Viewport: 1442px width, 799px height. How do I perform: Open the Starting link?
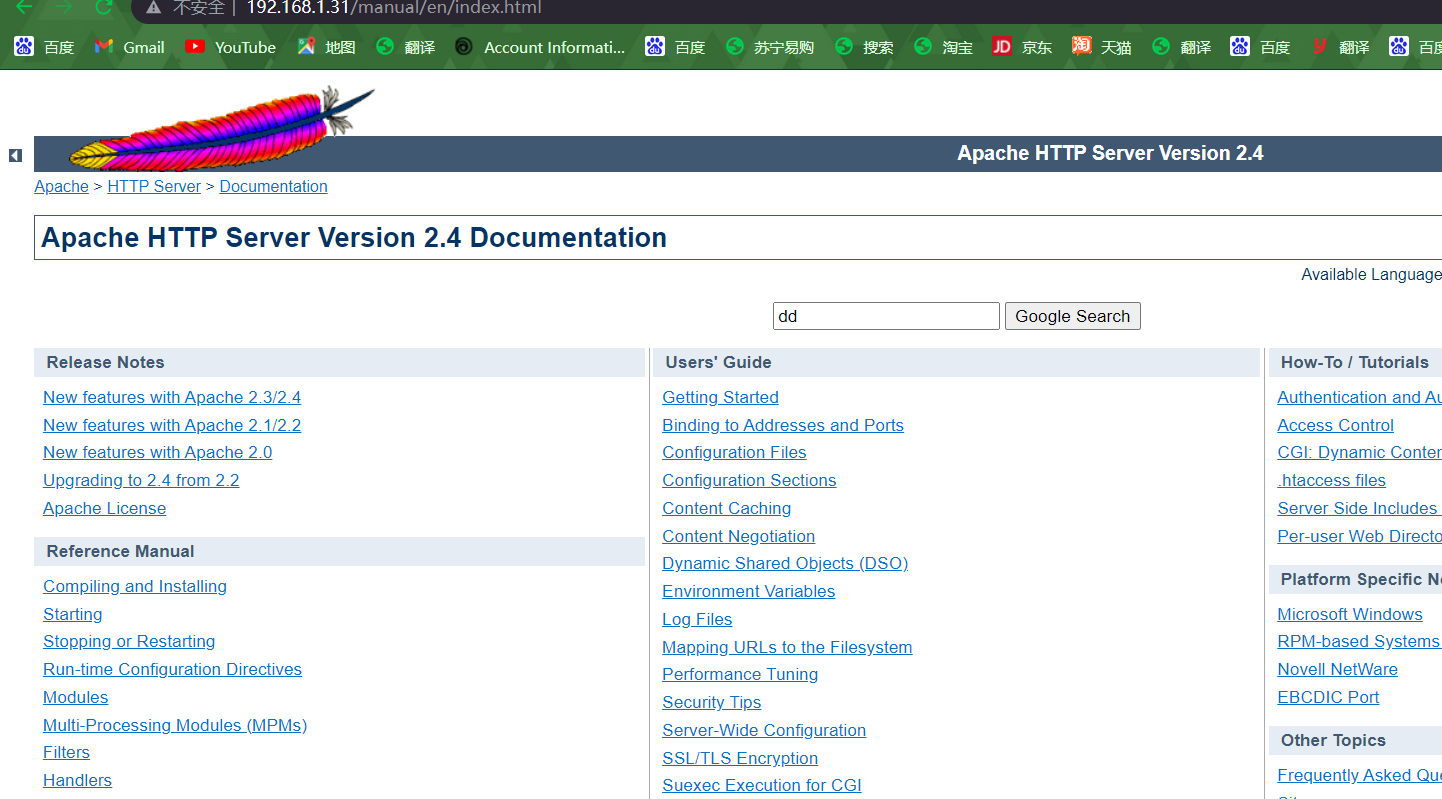point(72,614)
